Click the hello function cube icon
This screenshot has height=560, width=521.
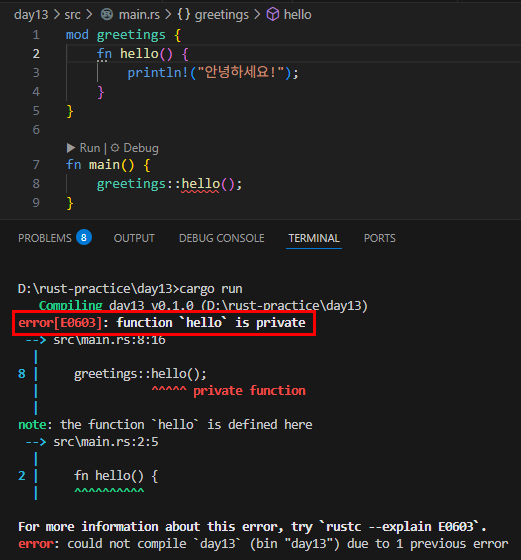[x=273, y=15]
